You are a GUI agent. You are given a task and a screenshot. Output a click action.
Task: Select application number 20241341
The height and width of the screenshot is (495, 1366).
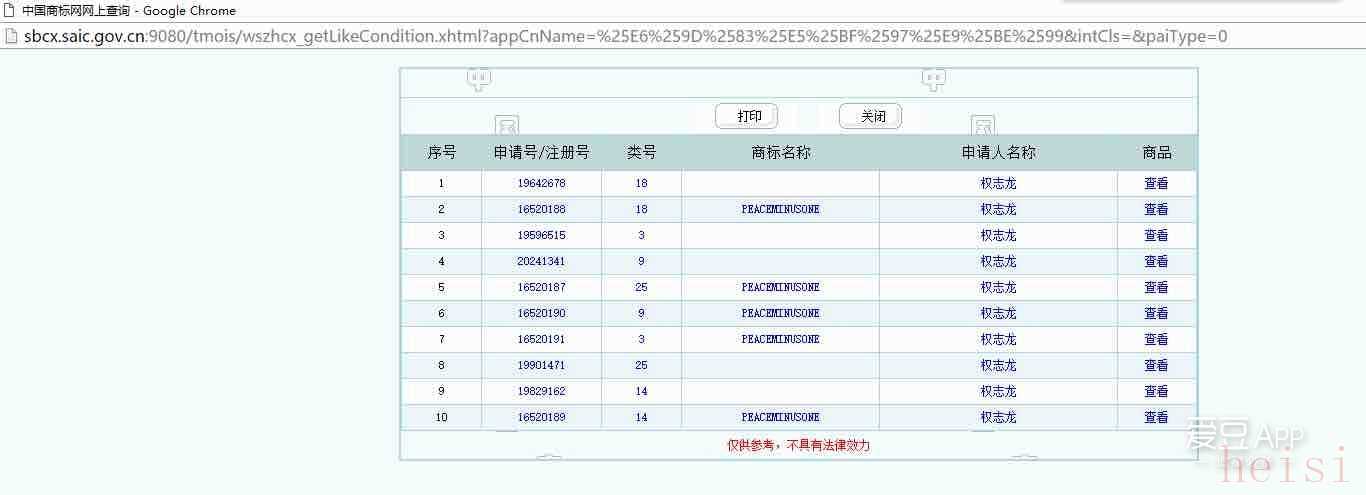[x=541, y=262]
